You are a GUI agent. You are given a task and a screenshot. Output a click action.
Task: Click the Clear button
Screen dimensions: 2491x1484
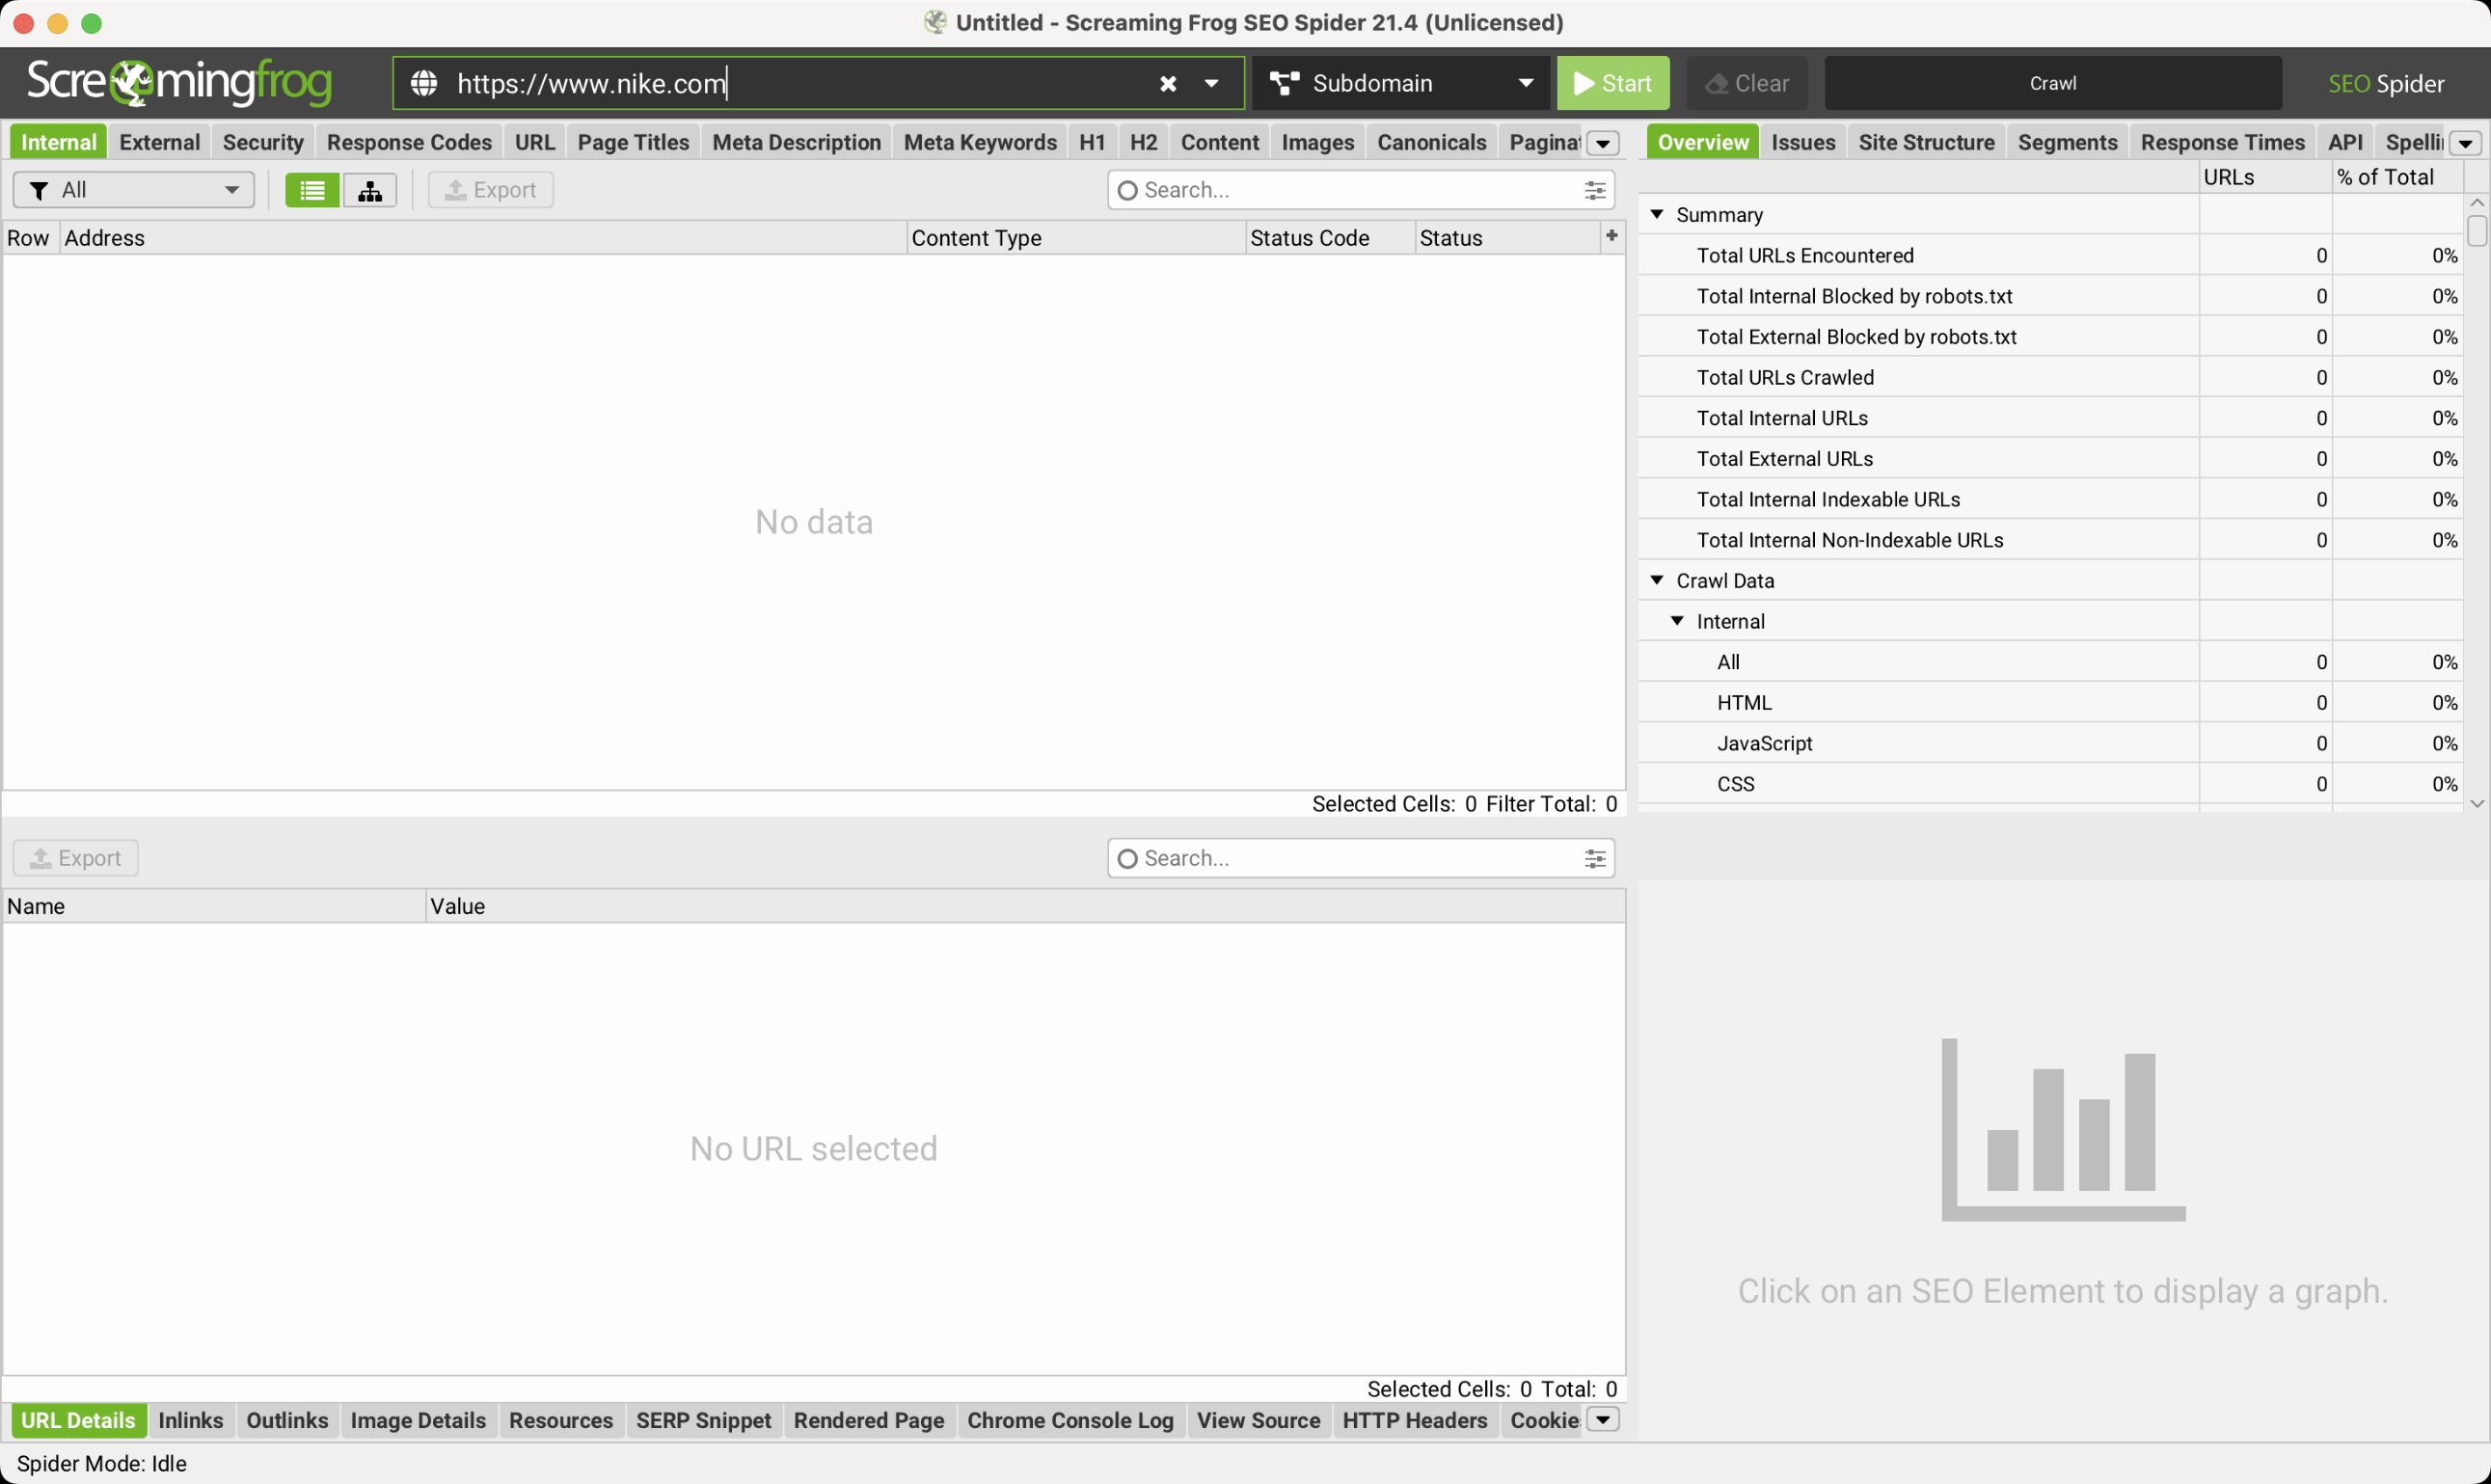click(x=1746, y=84)
